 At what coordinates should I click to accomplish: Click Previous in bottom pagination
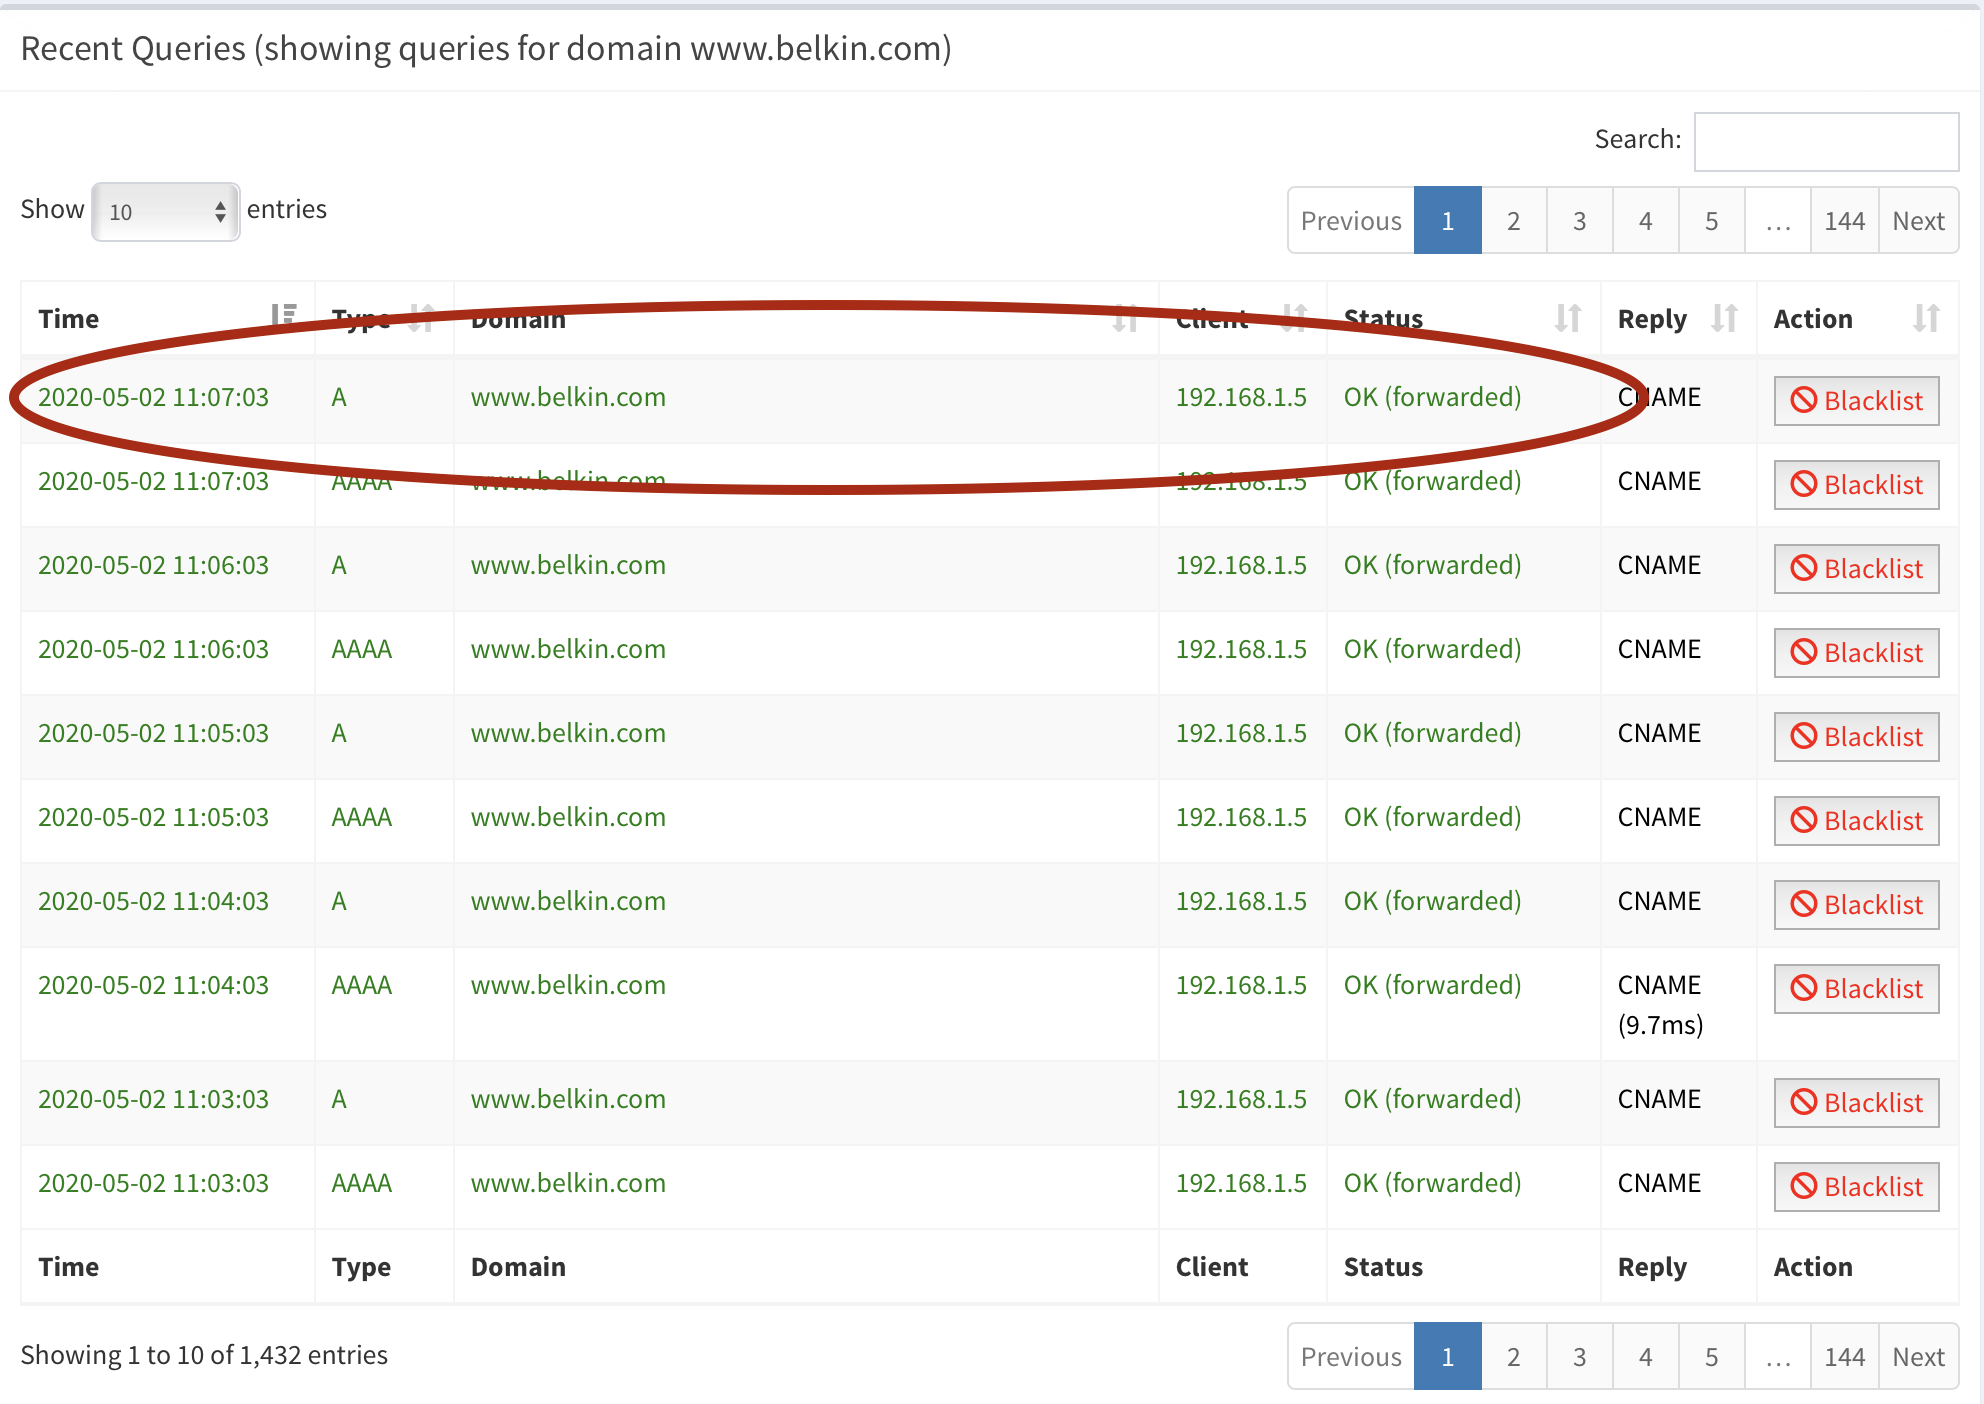tap(1350, 1357)
